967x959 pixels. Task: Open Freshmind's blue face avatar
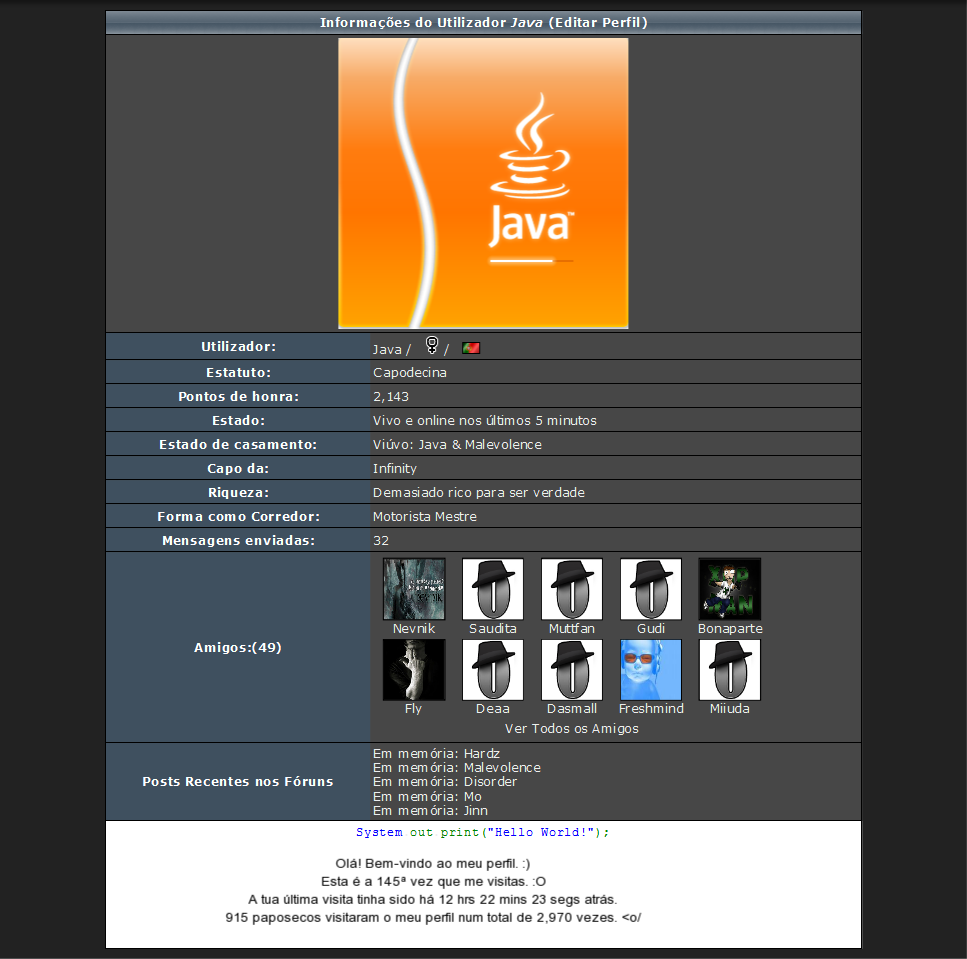pos(651,669)
